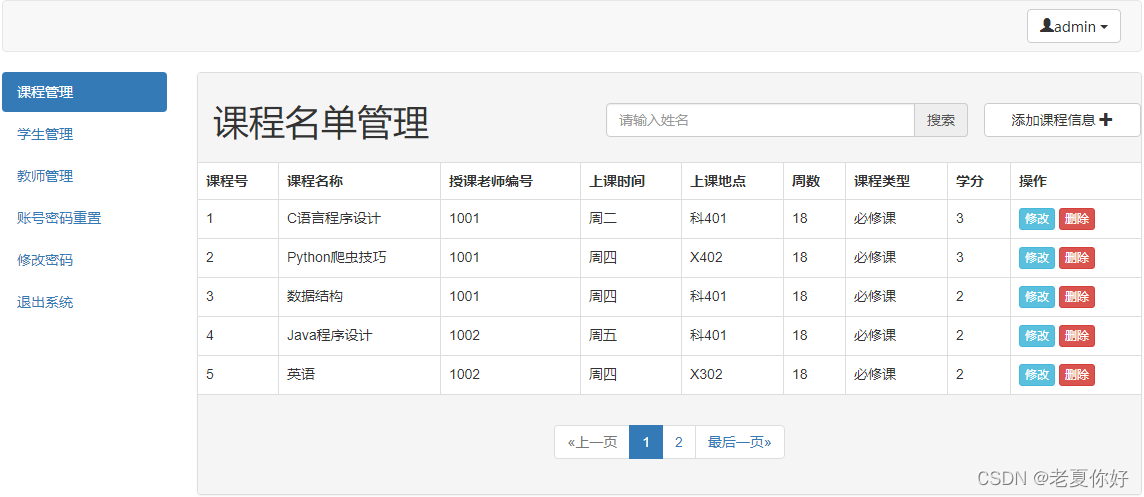Image resolution: width=1144 pixels, height=497 pixels.
Task: Click 修改 for Python爬虫技巧 row
Action: tap(1037, 258)
